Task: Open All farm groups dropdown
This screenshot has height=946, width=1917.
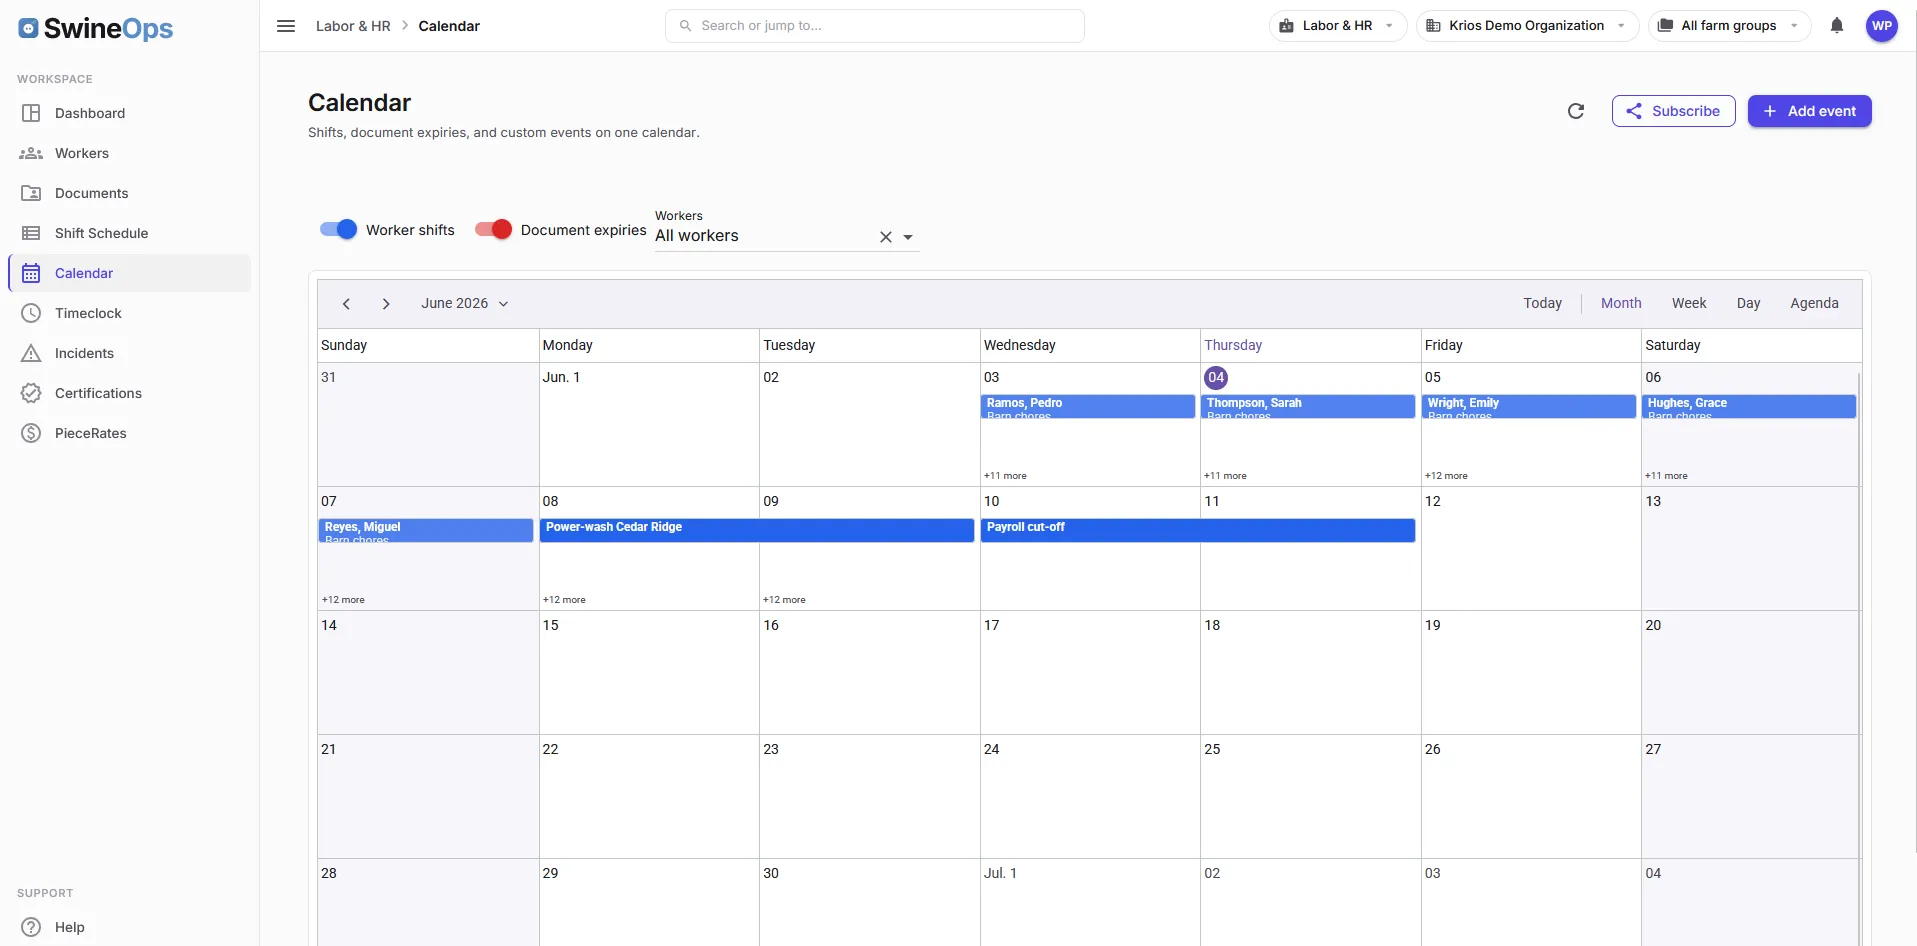Action: coord(1729,26)
